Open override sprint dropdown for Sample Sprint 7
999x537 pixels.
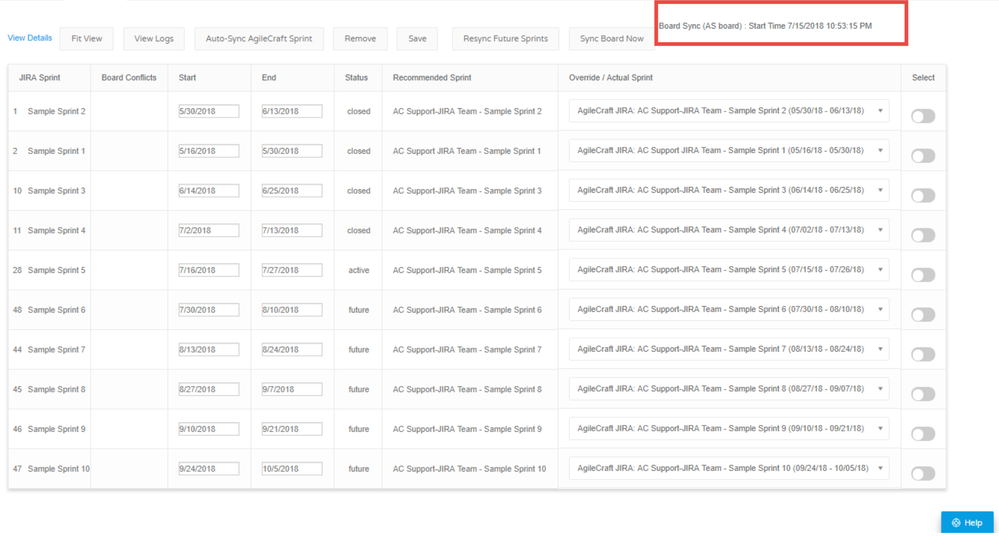pos(729,349)
